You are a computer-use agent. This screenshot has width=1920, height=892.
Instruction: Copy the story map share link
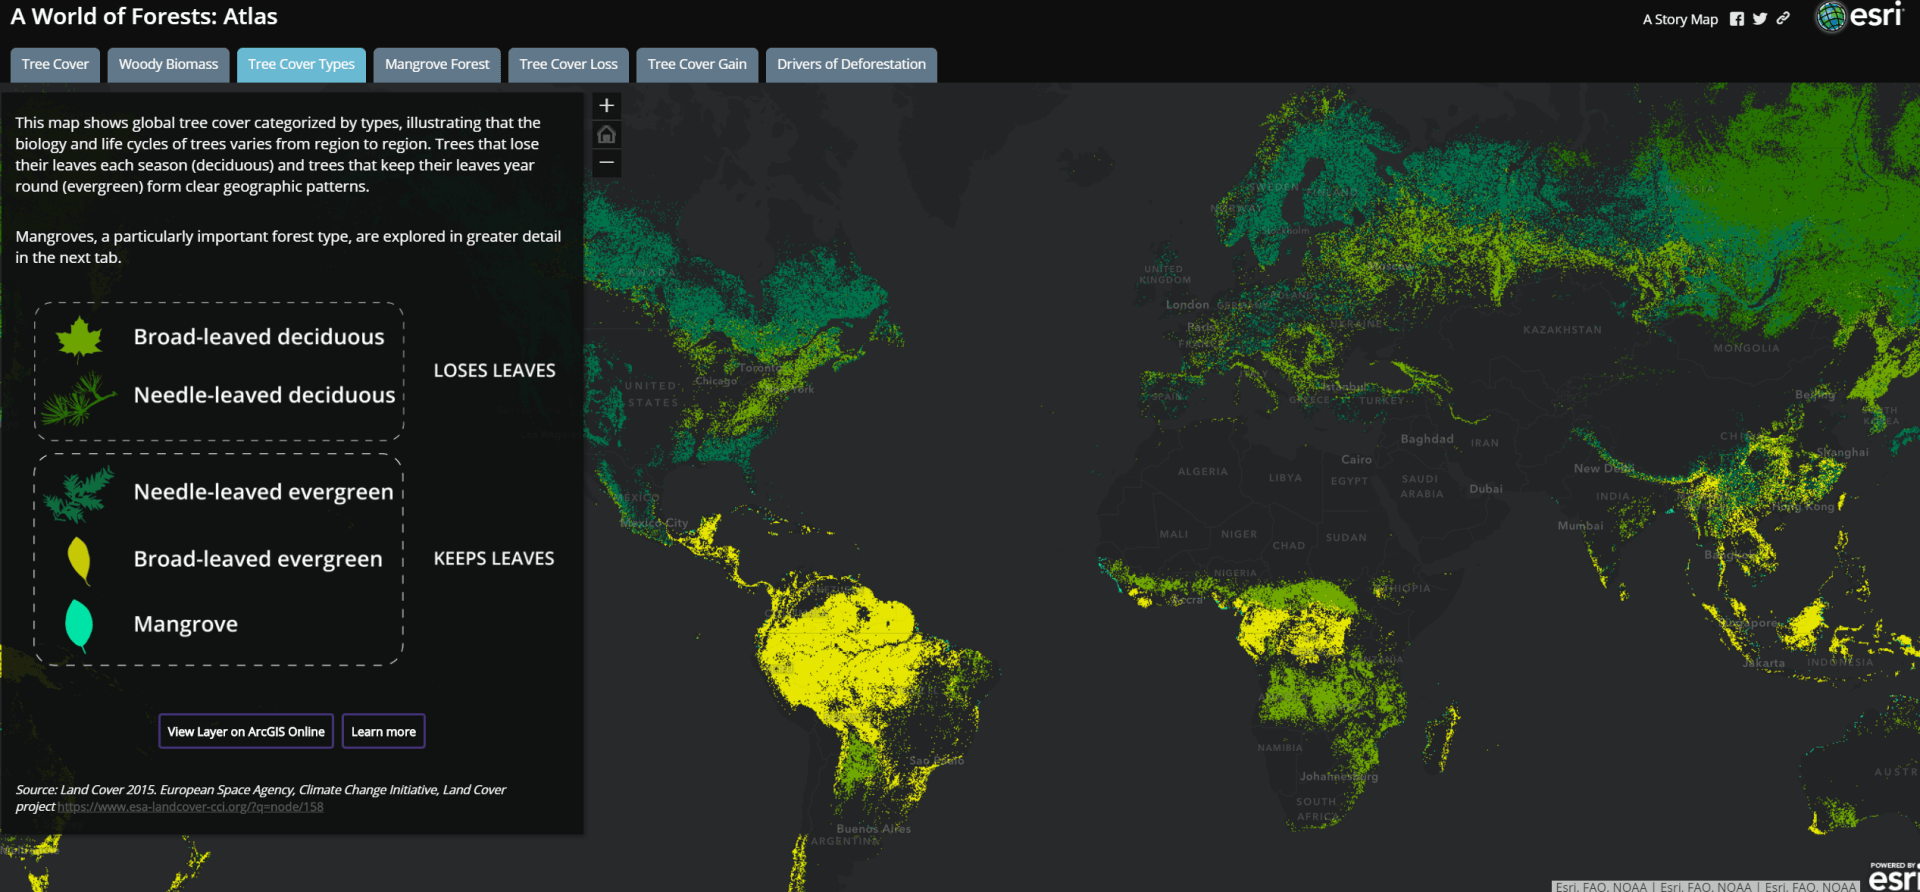[1783, 19]
